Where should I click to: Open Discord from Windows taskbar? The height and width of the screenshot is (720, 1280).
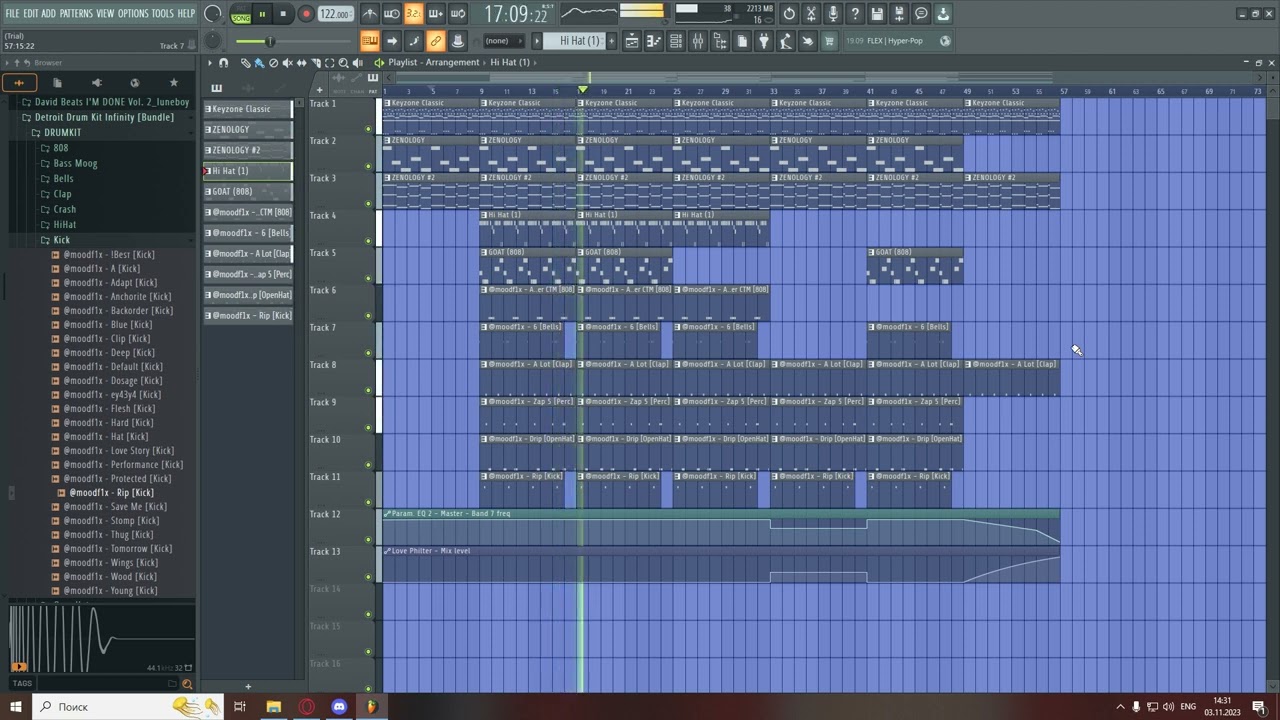pyautogui.click(x=339, y=707)
